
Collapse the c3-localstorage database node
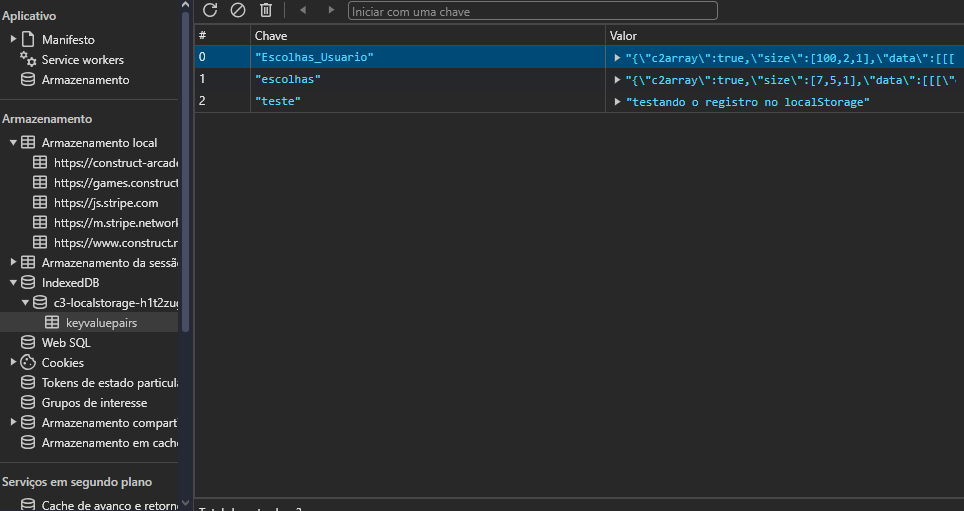25,302
